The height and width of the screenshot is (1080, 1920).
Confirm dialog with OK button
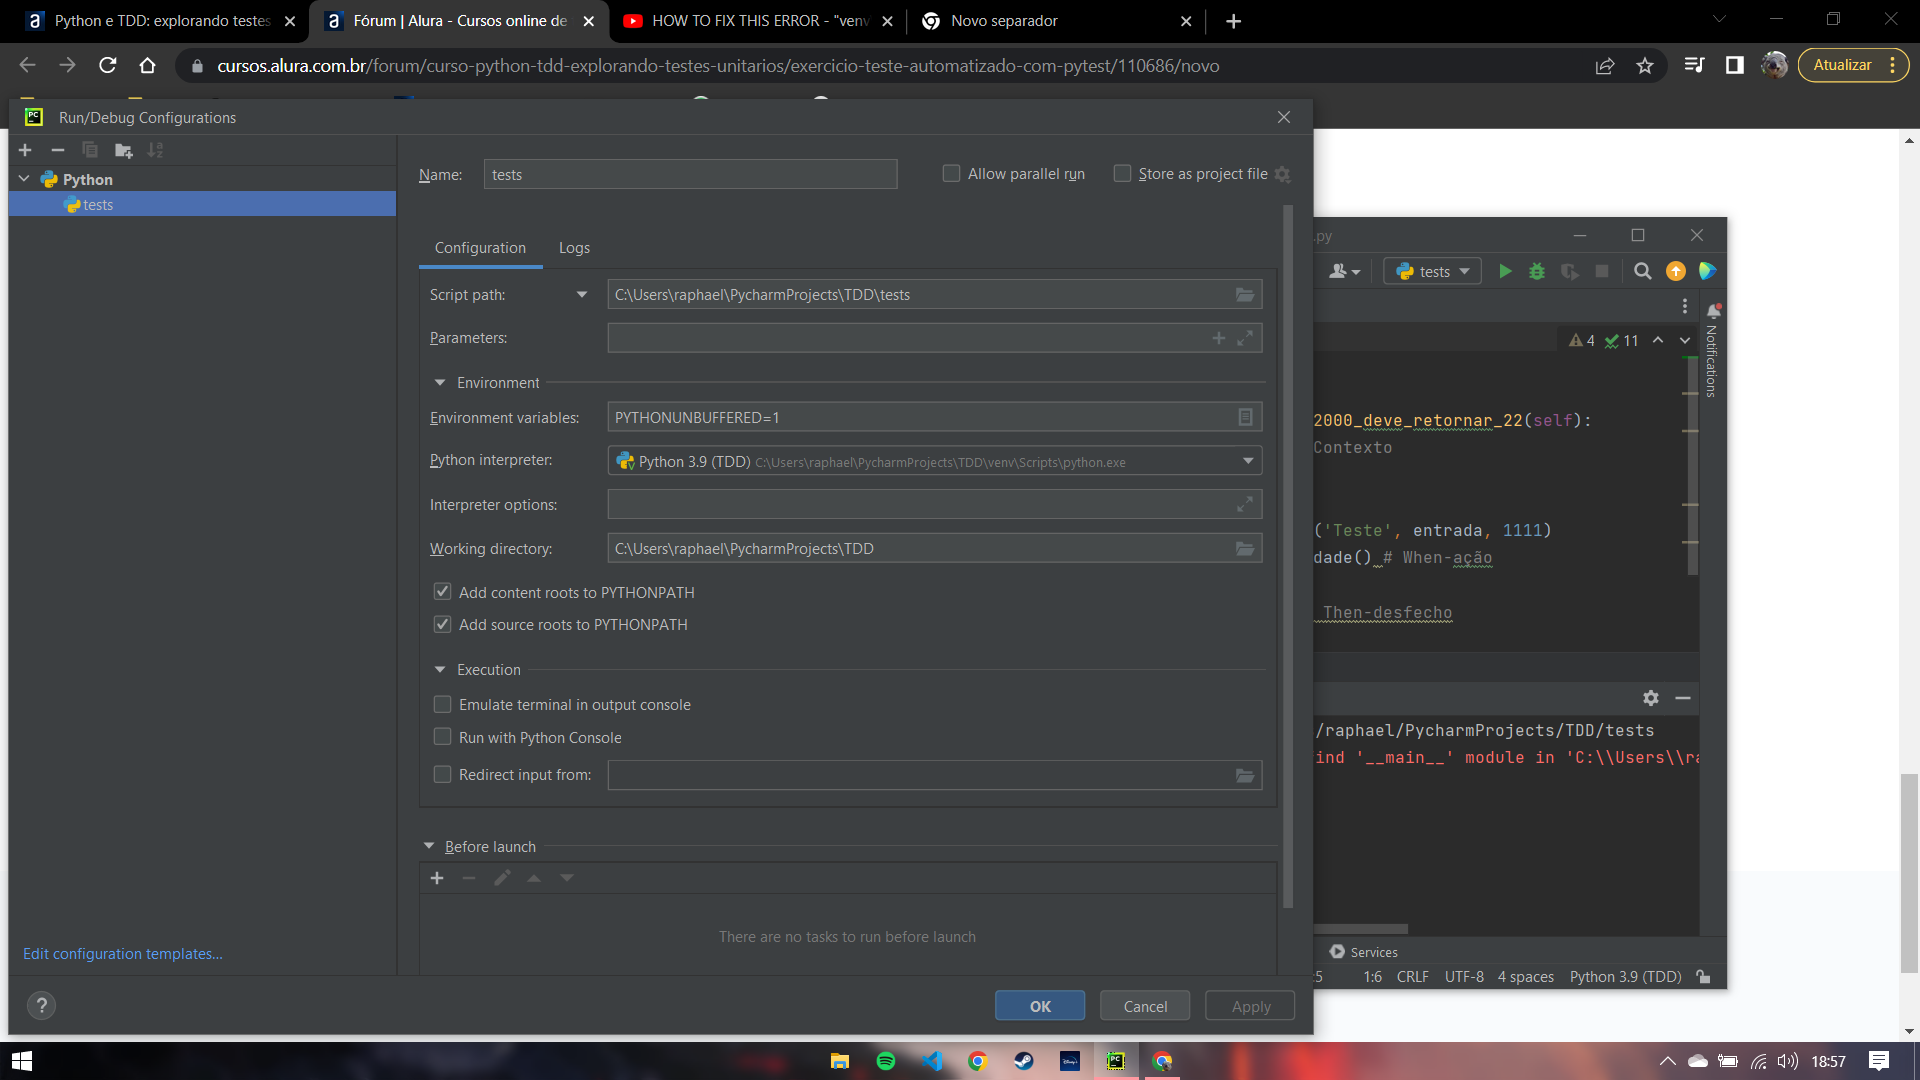(1040, 1006)
